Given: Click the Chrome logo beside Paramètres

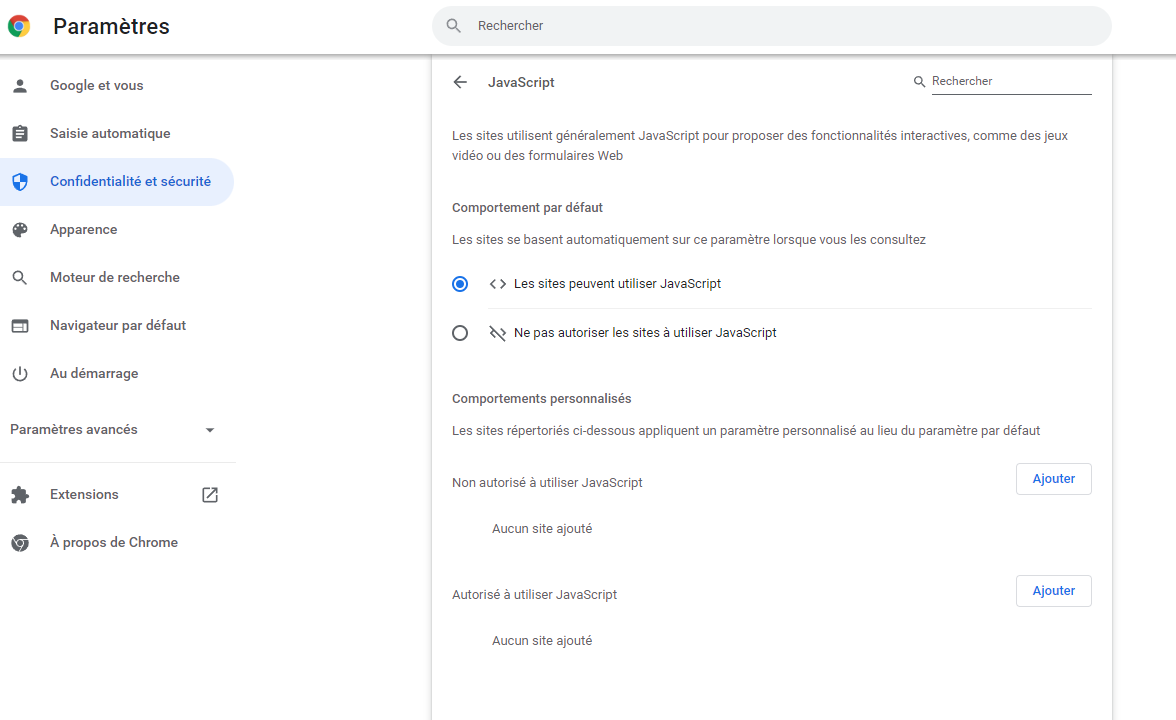Looking at the screenshot, I should (20, 26).
